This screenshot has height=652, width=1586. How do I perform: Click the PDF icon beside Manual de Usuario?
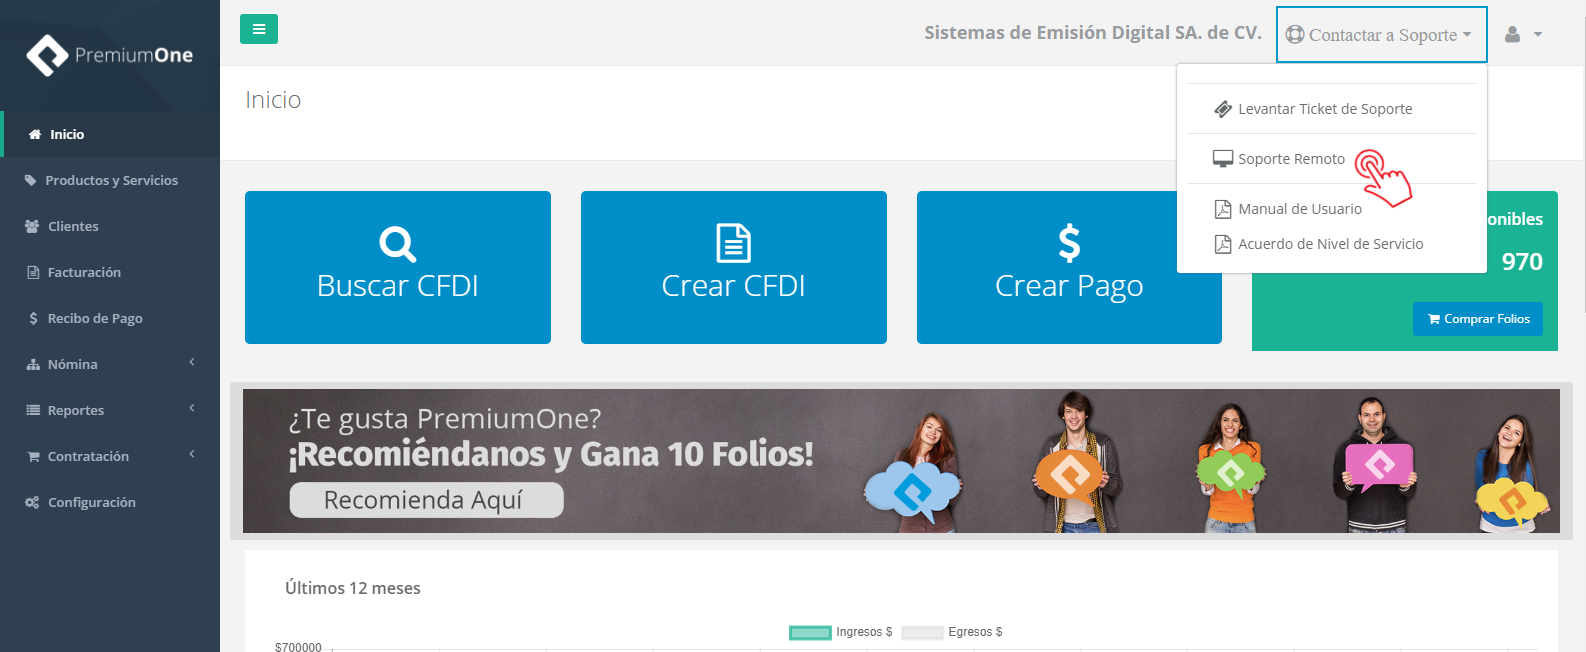tap(1223, 209)
